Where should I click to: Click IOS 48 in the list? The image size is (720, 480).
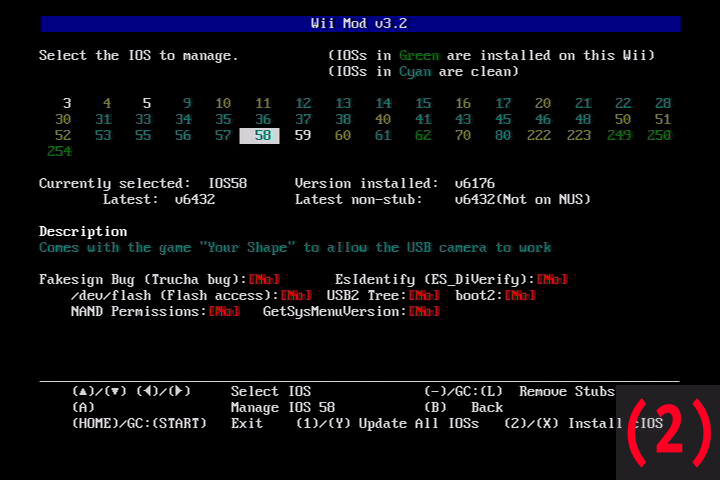click(x=583, y=119)
